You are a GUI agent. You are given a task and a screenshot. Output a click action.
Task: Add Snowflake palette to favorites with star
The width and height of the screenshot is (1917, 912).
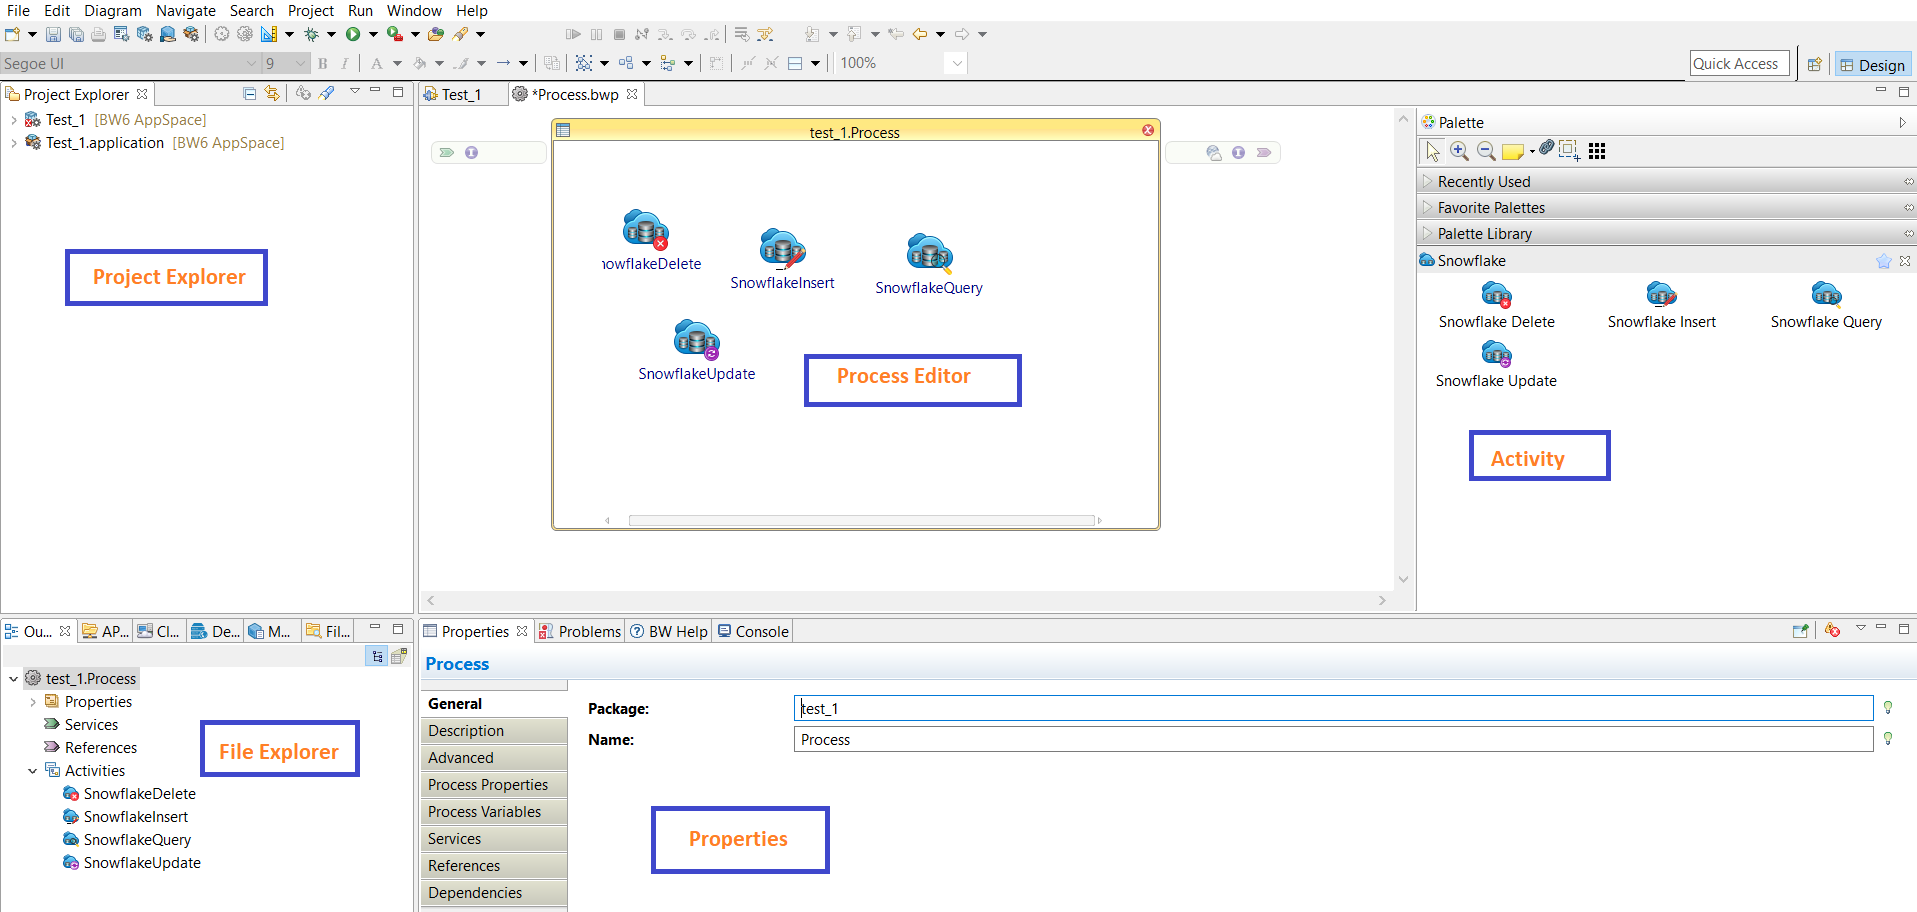point(1883,261)
